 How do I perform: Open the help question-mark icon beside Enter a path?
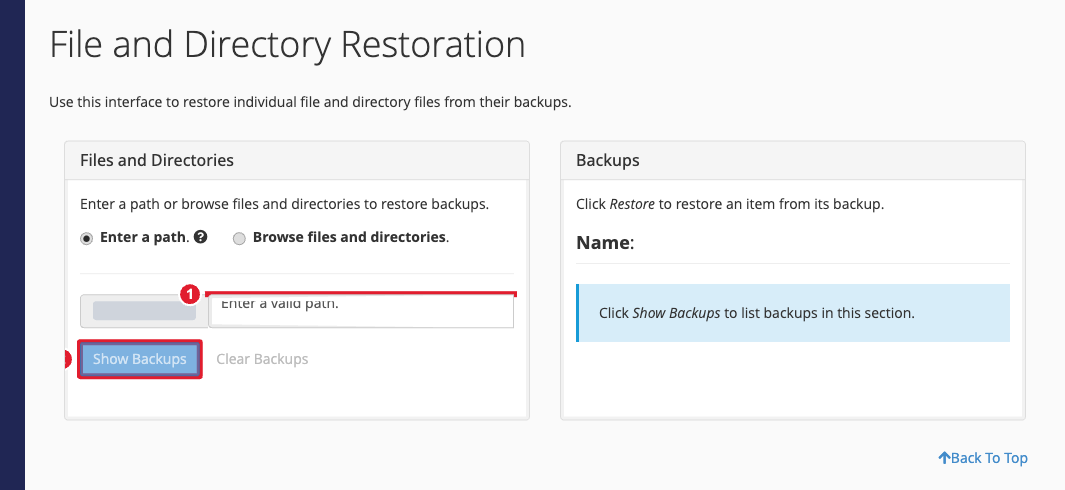pyautogui.click(x=200, y=237)
